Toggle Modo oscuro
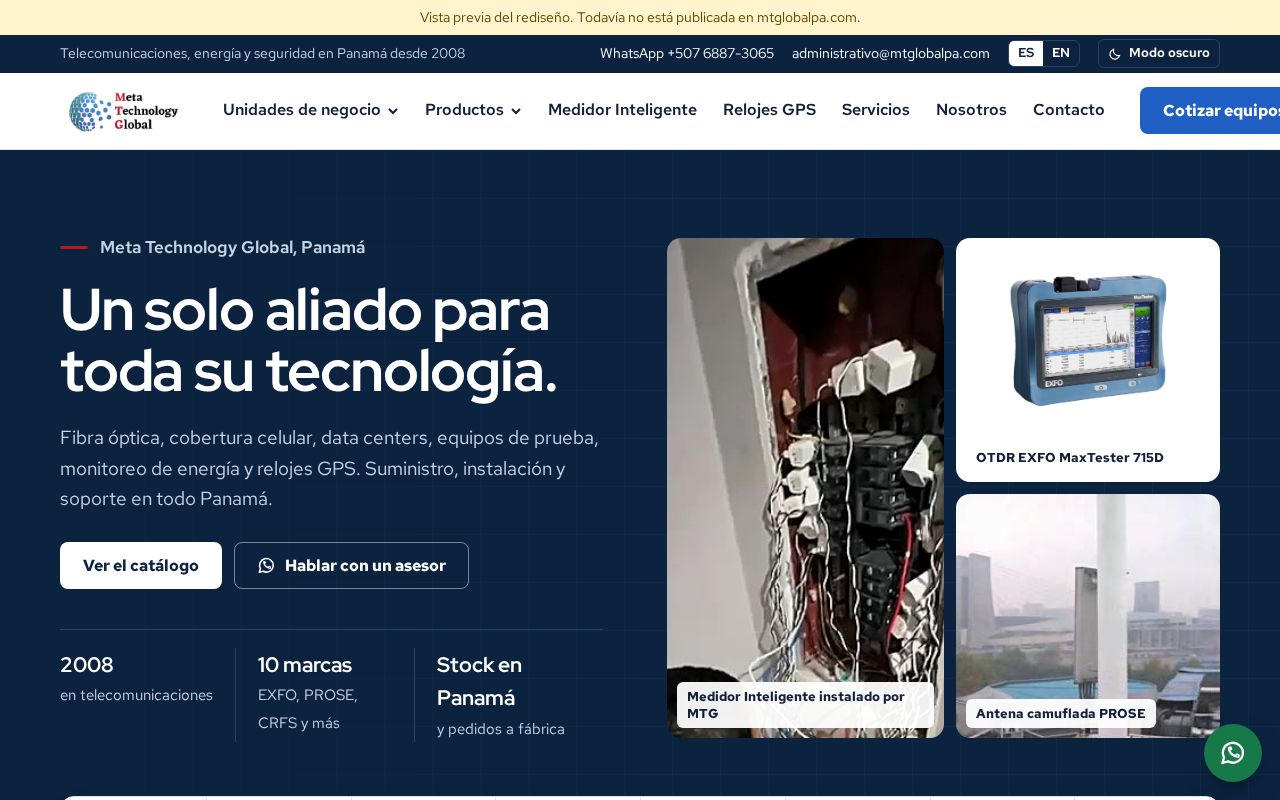Screen dimensions: 1280x800 point(1159,53)
